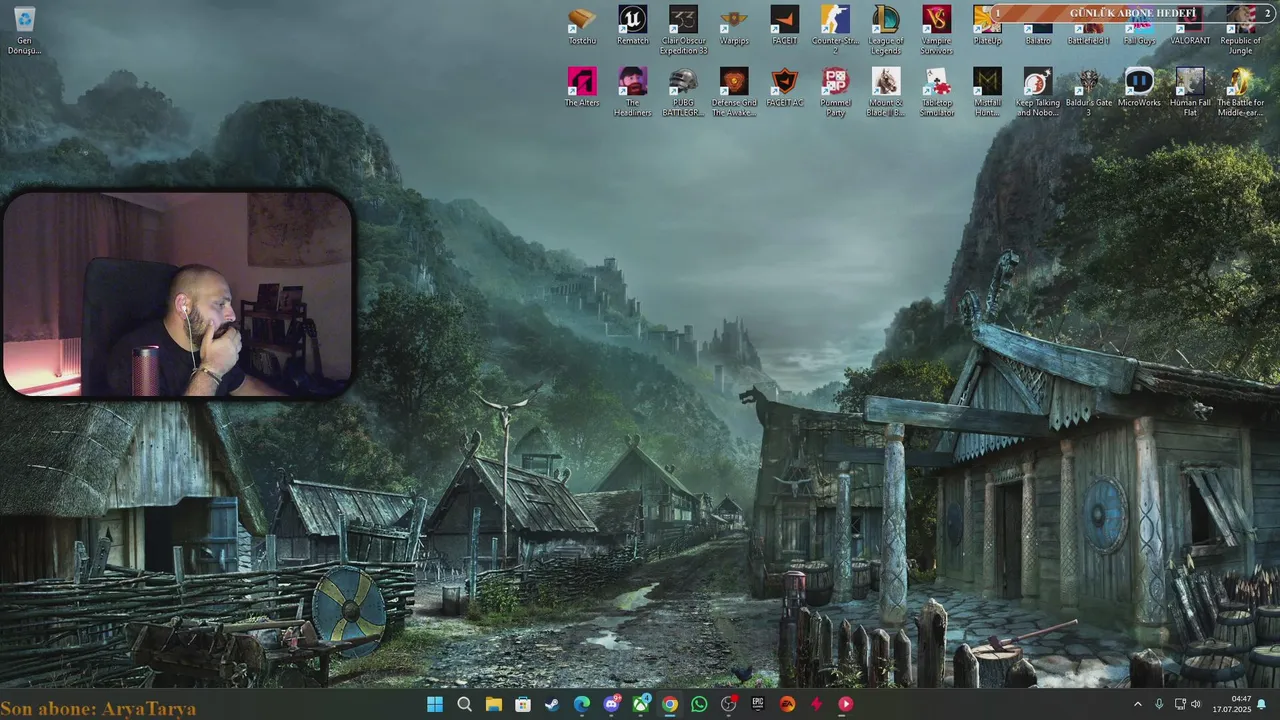The height and width of the screenshot is (720, 1280).
Task: Select the MicroWorks desktop shortcut
Action: click(1140, 88)
